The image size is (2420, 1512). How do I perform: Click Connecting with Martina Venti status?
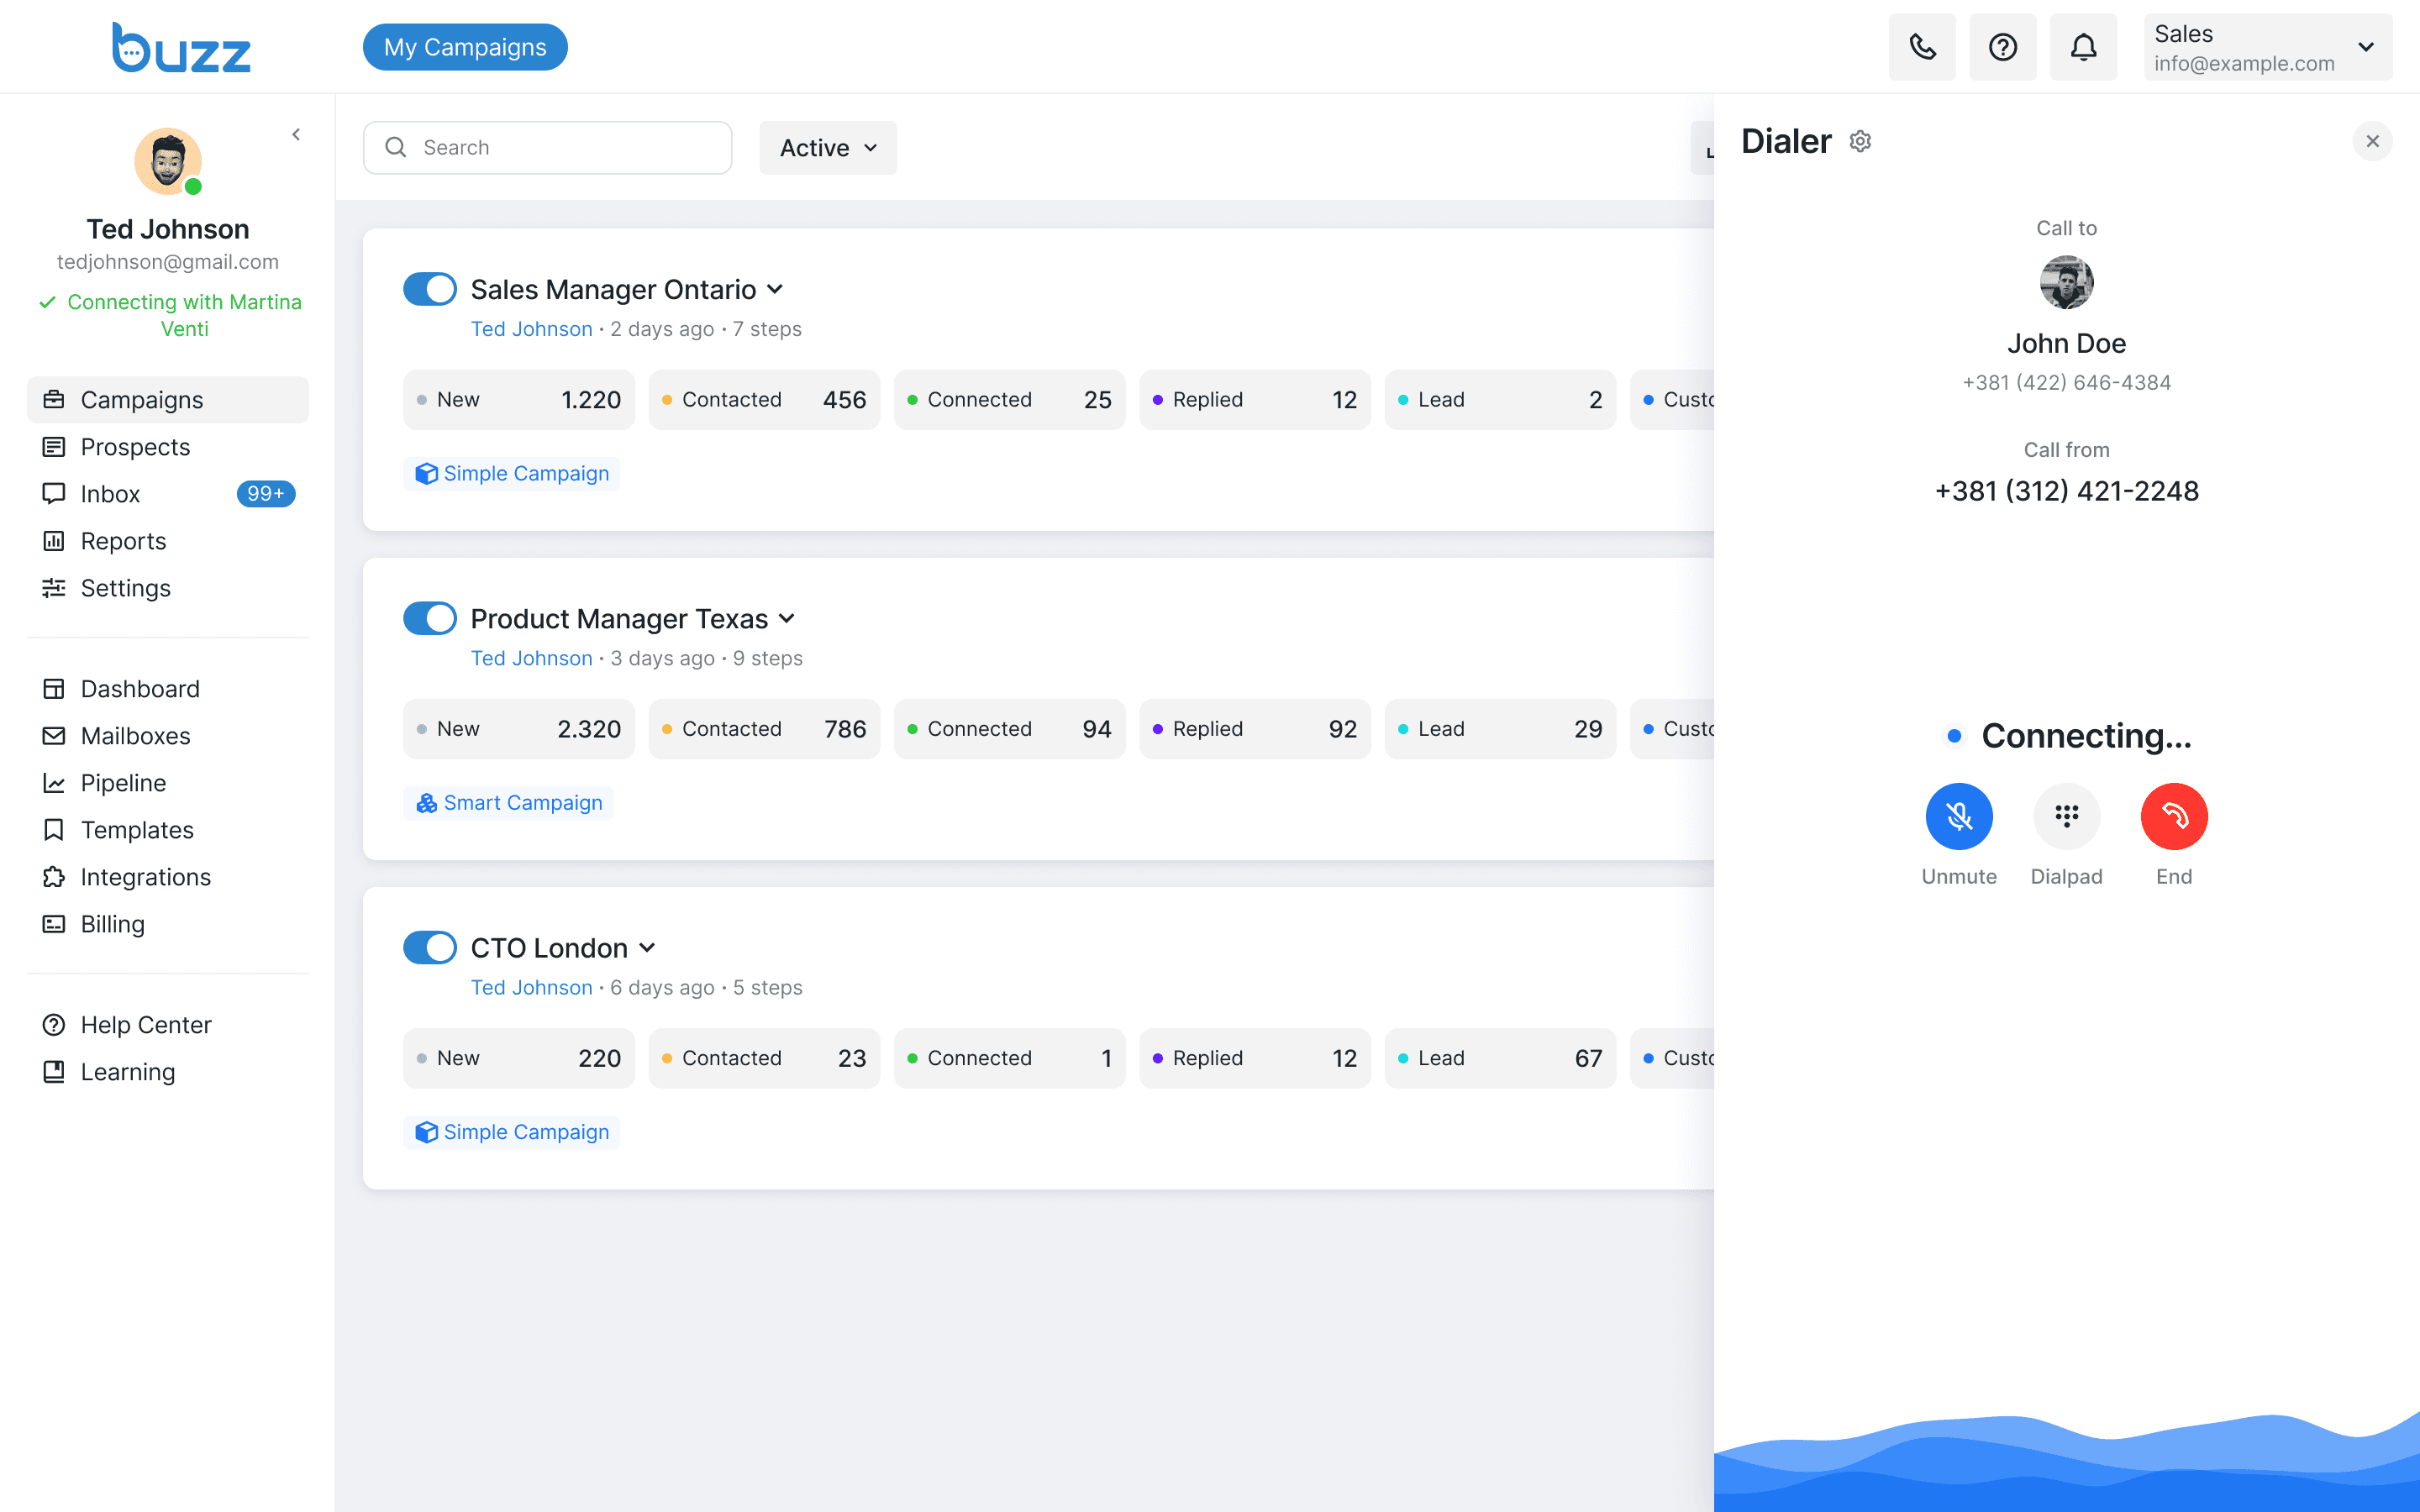170,315
